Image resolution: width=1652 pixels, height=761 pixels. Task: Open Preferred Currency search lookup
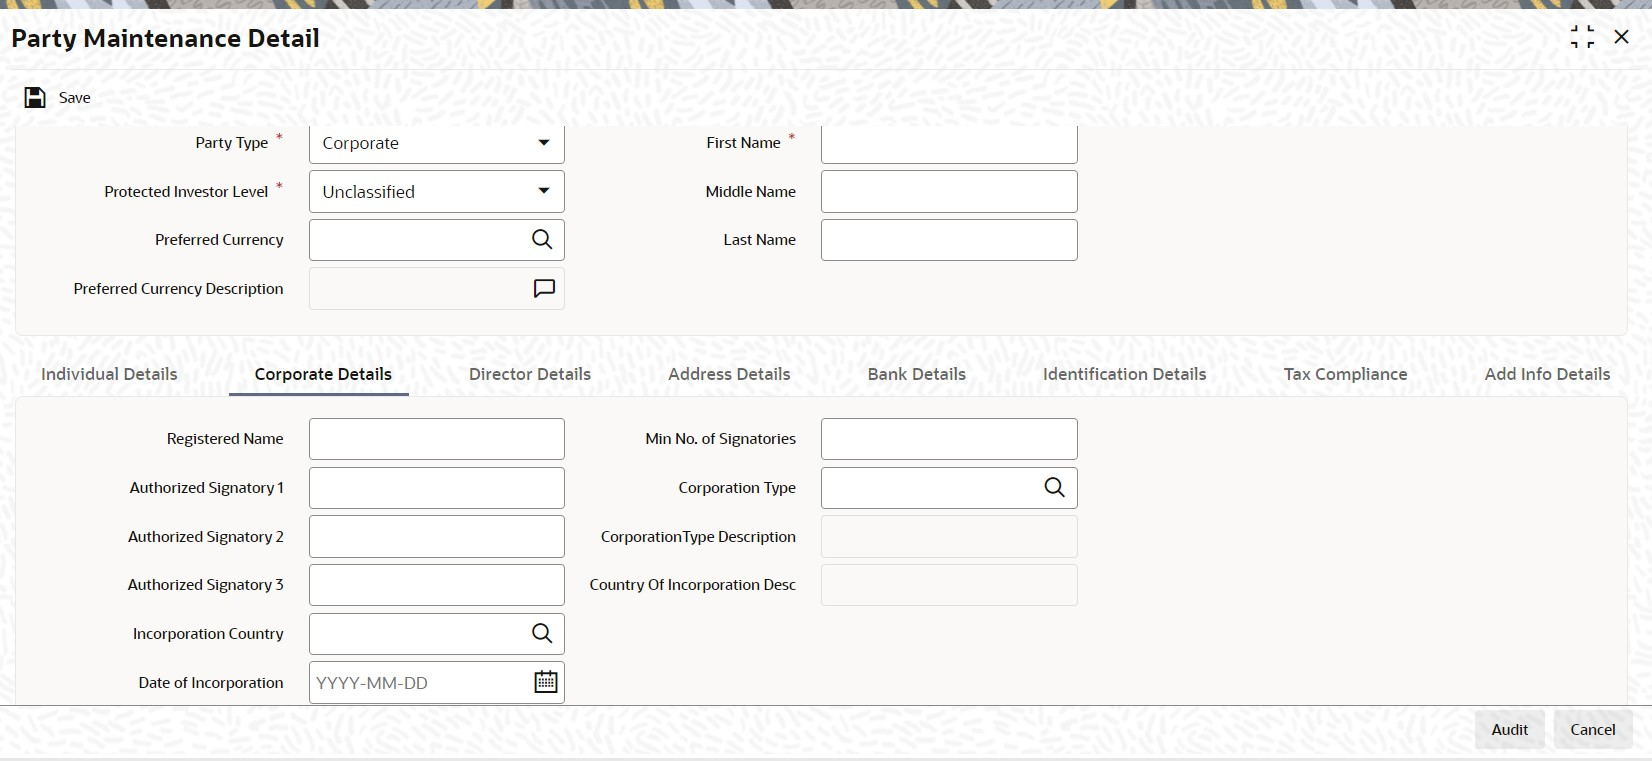542,240
